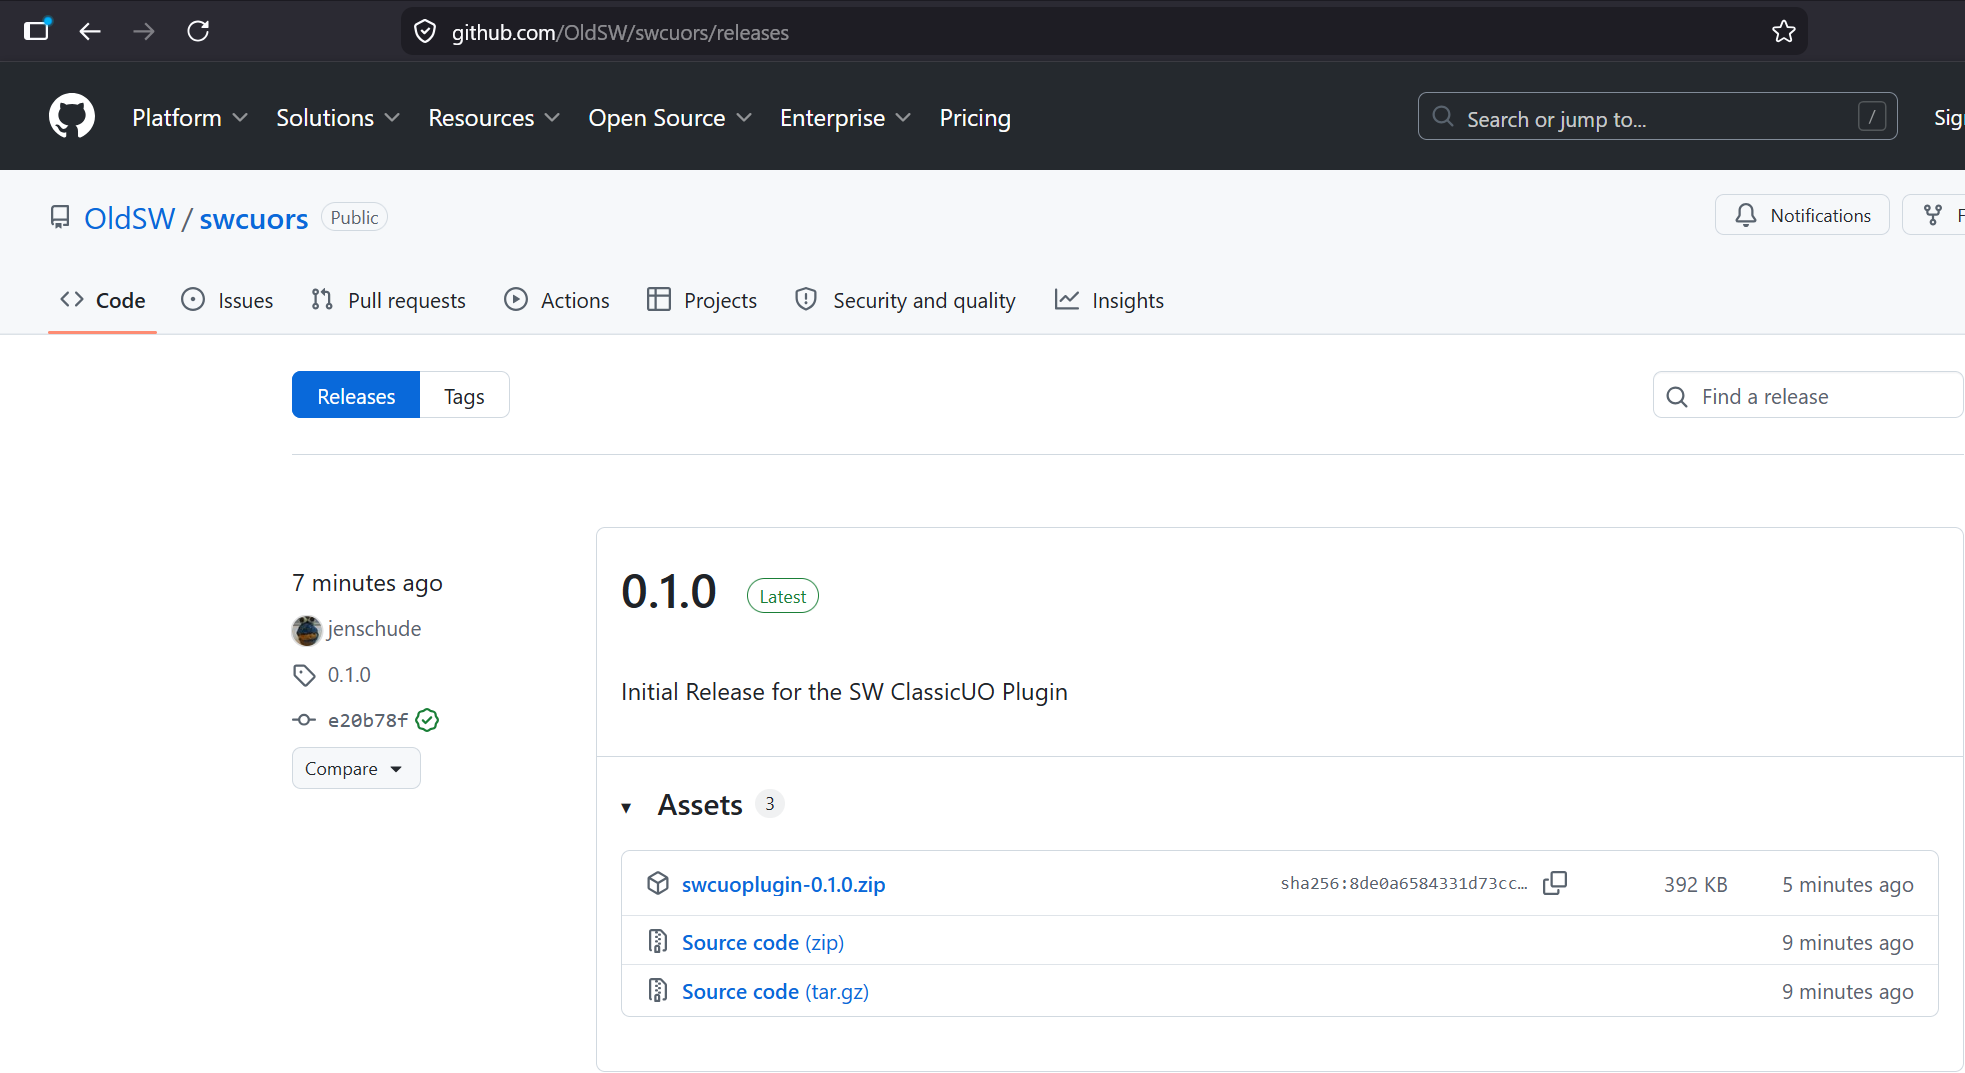Click the Public visibility badge

[x=354, y=217]
